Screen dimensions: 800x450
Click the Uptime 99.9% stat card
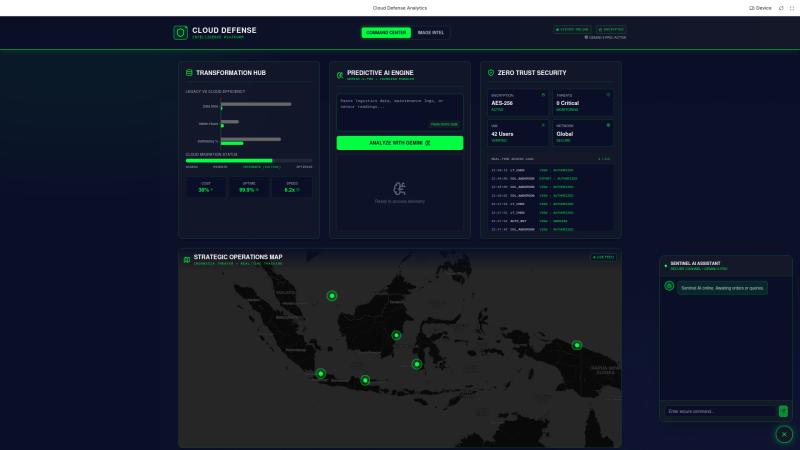click(x=248, y=187)
